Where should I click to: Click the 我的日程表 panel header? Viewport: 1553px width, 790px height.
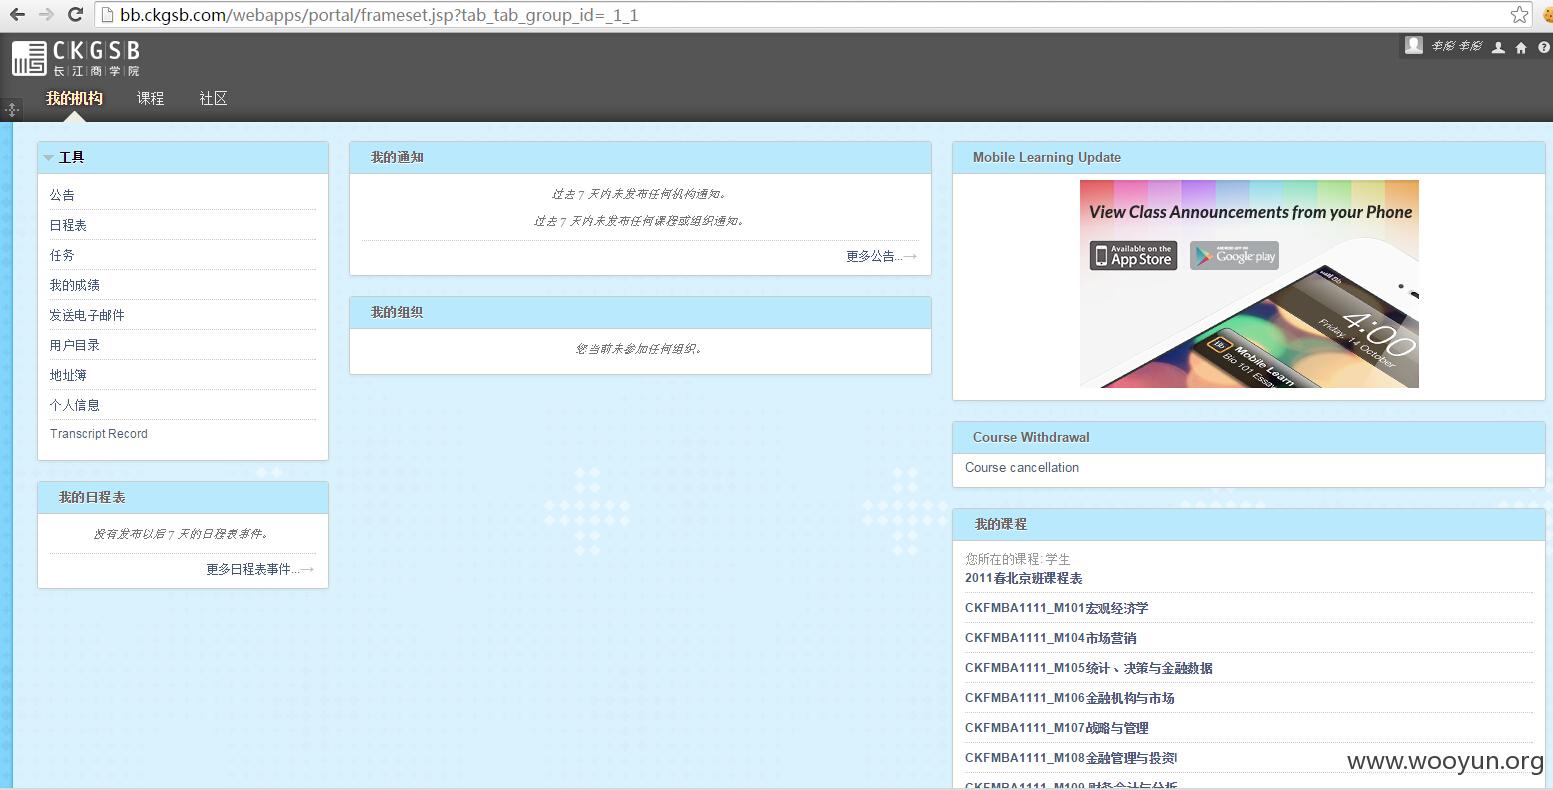(183, 498)
